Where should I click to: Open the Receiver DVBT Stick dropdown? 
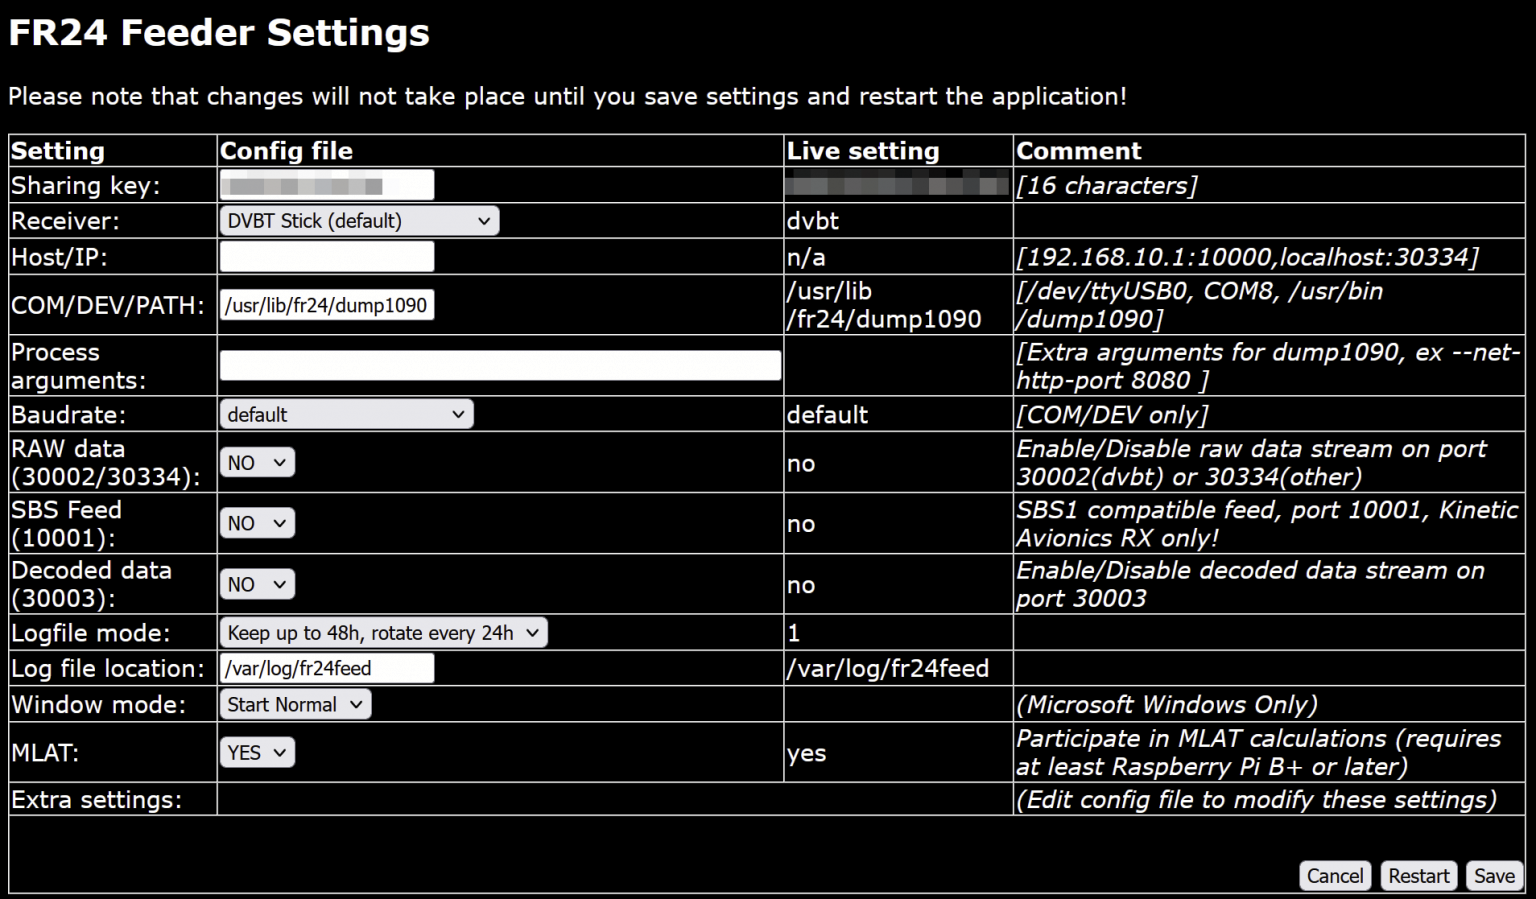[359, 221]
